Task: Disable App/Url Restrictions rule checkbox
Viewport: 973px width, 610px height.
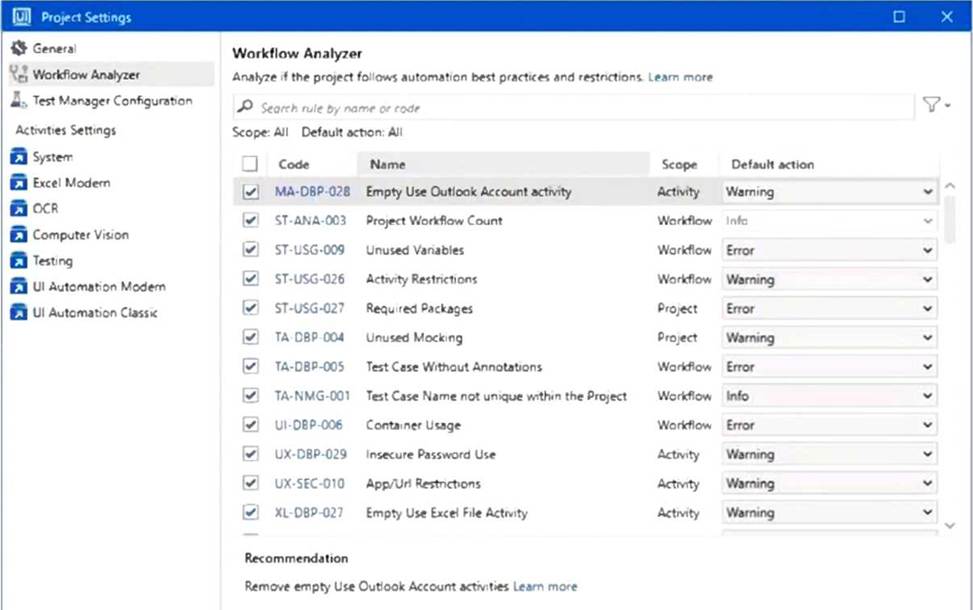Action: click(251, 483)
